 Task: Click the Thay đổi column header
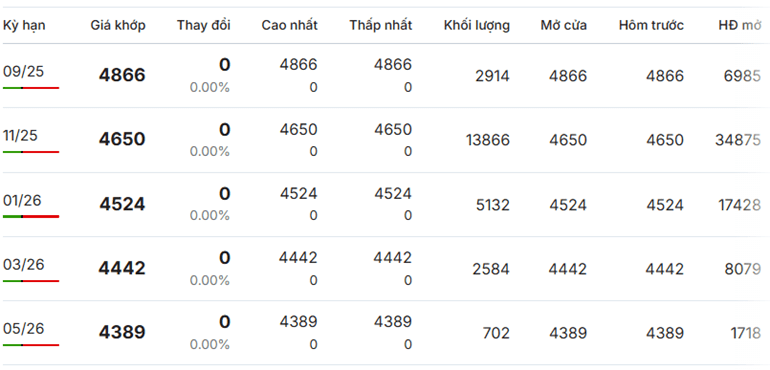point(203,26)
